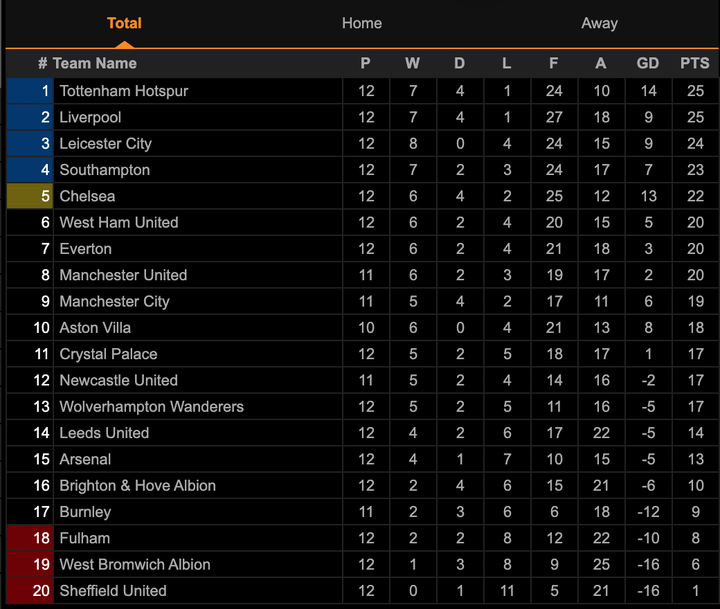Click olive position 5 badge for Chelsea

pyautogui.click(x=30, y=196)
